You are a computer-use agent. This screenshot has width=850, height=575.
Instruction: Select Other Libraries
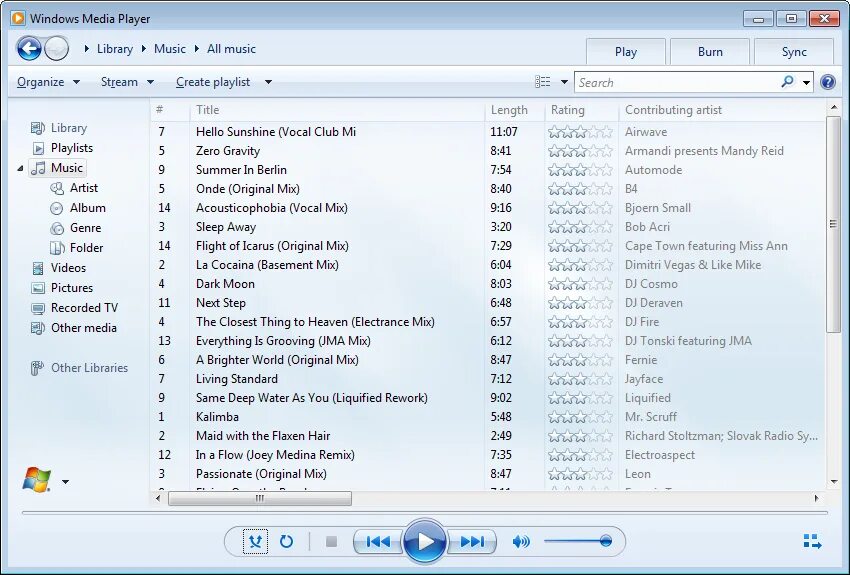tap(79, 369)
